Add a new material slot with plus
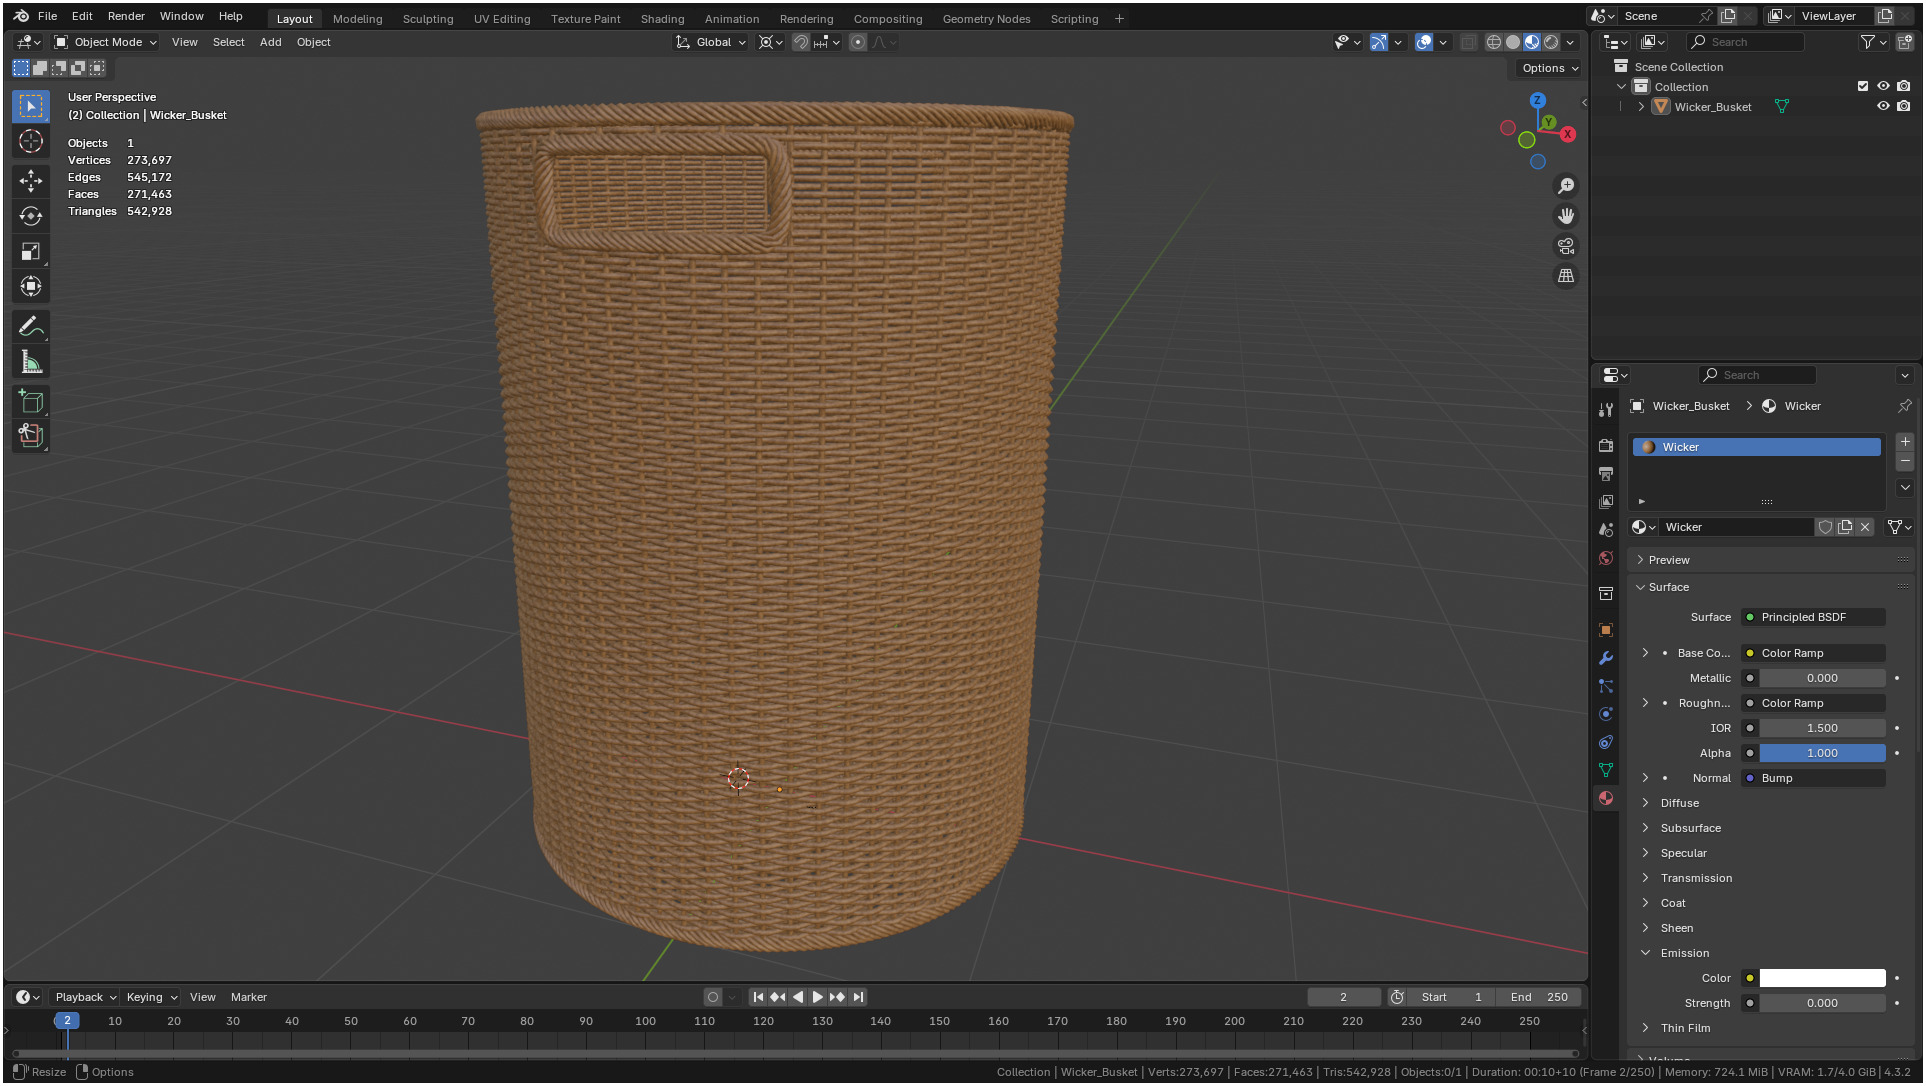This screenshot has width=1926, height=1086. (x=1905, y=441)
